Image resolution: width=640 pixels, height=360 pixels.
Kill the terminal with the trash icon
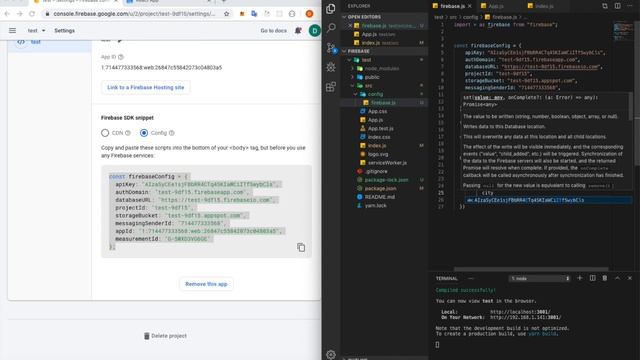coord(605,278)
